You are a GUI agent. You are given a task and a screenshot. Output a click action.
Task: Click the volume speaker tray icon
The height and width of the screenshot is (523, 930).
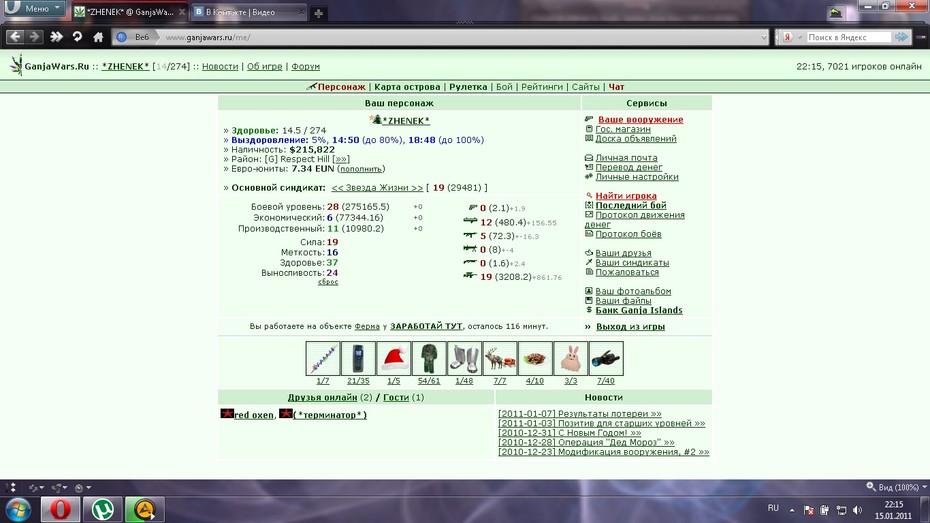pos(857,510)
